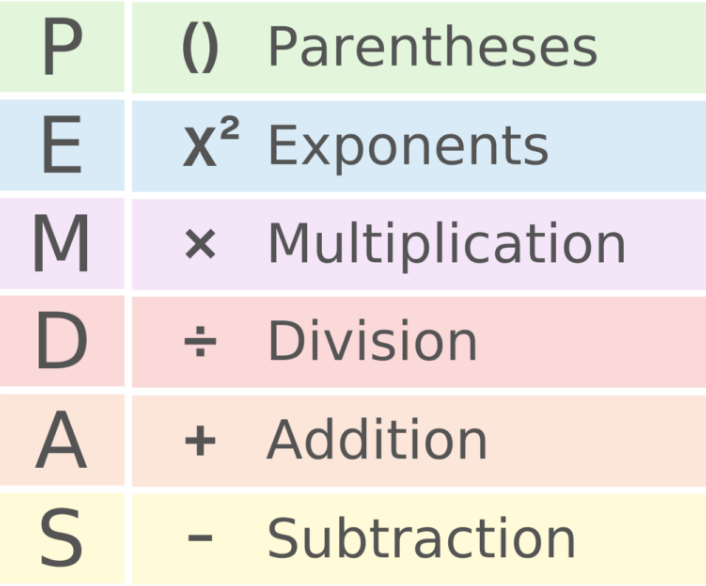This screenshot has width=706, height=586.
Task: Click the minus sign symbol
Action: 200,539
